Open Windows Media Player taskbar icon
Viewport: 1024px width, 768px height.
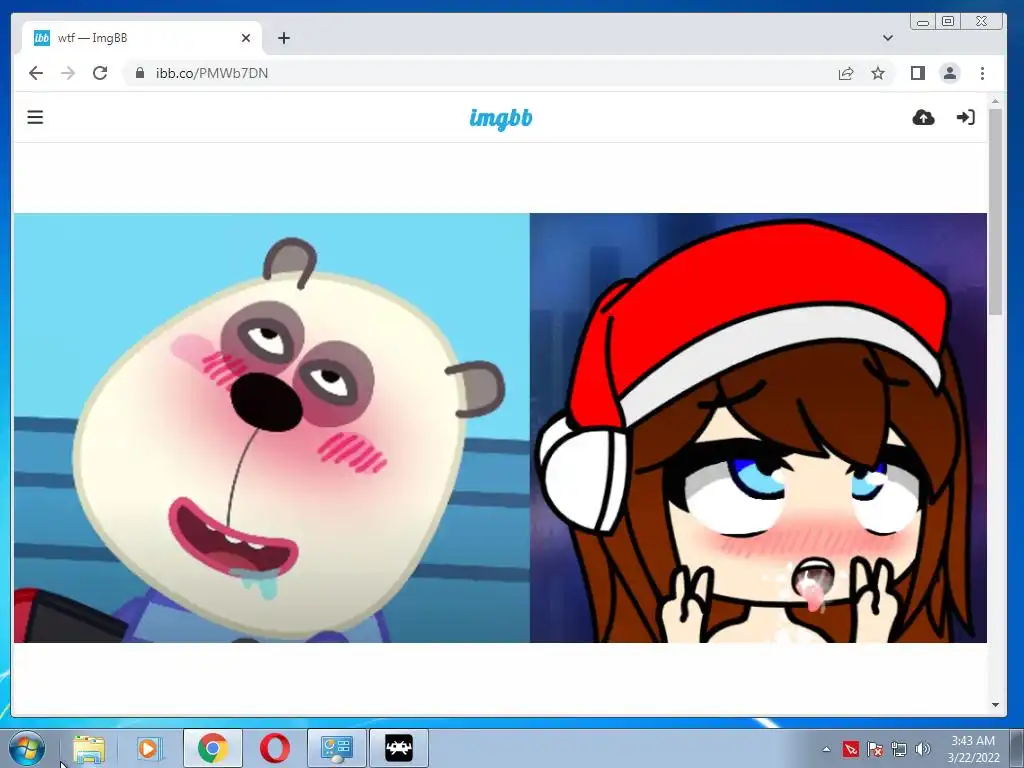pyautogui.click(x=148, y=748)
